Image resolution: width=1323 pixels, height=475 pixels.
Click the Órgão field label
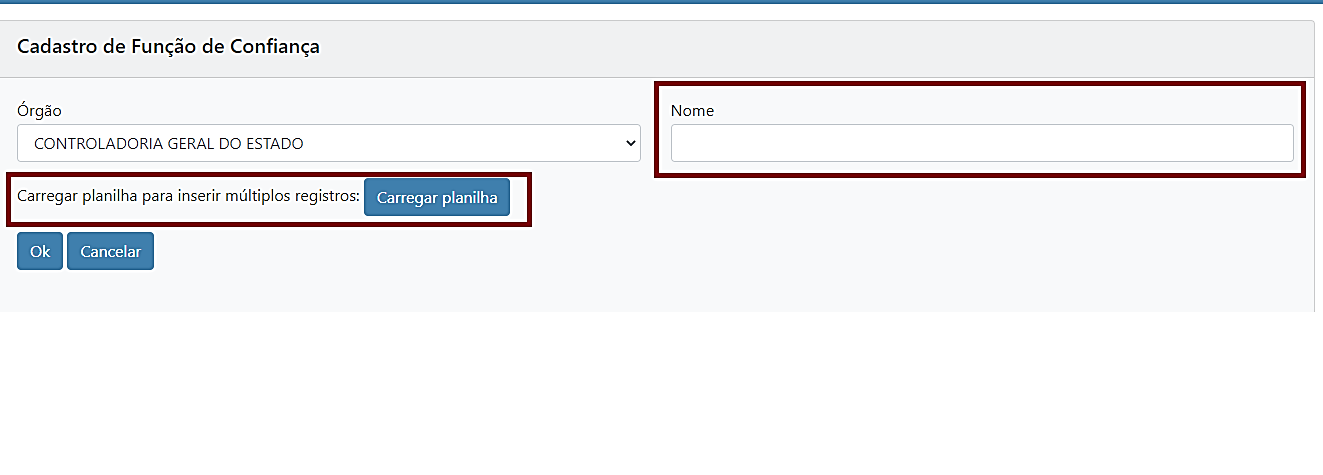(x=39, y=110)
